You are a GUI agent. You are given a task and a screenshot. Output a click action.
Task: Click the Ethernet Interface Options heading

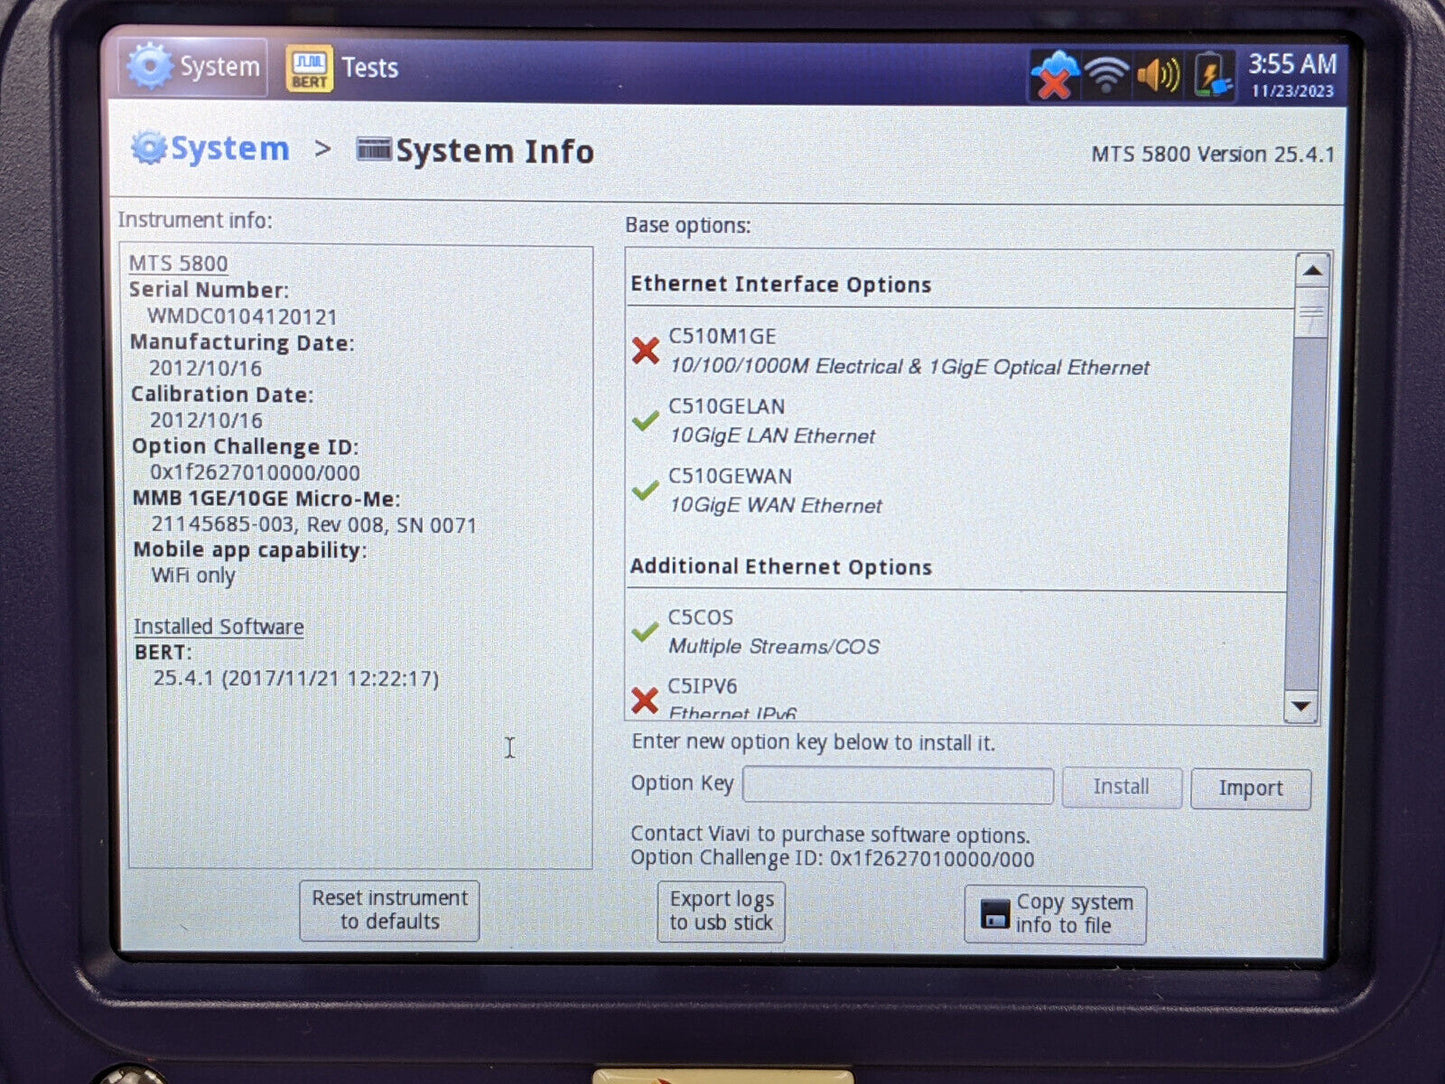click(x=781, y=285)
